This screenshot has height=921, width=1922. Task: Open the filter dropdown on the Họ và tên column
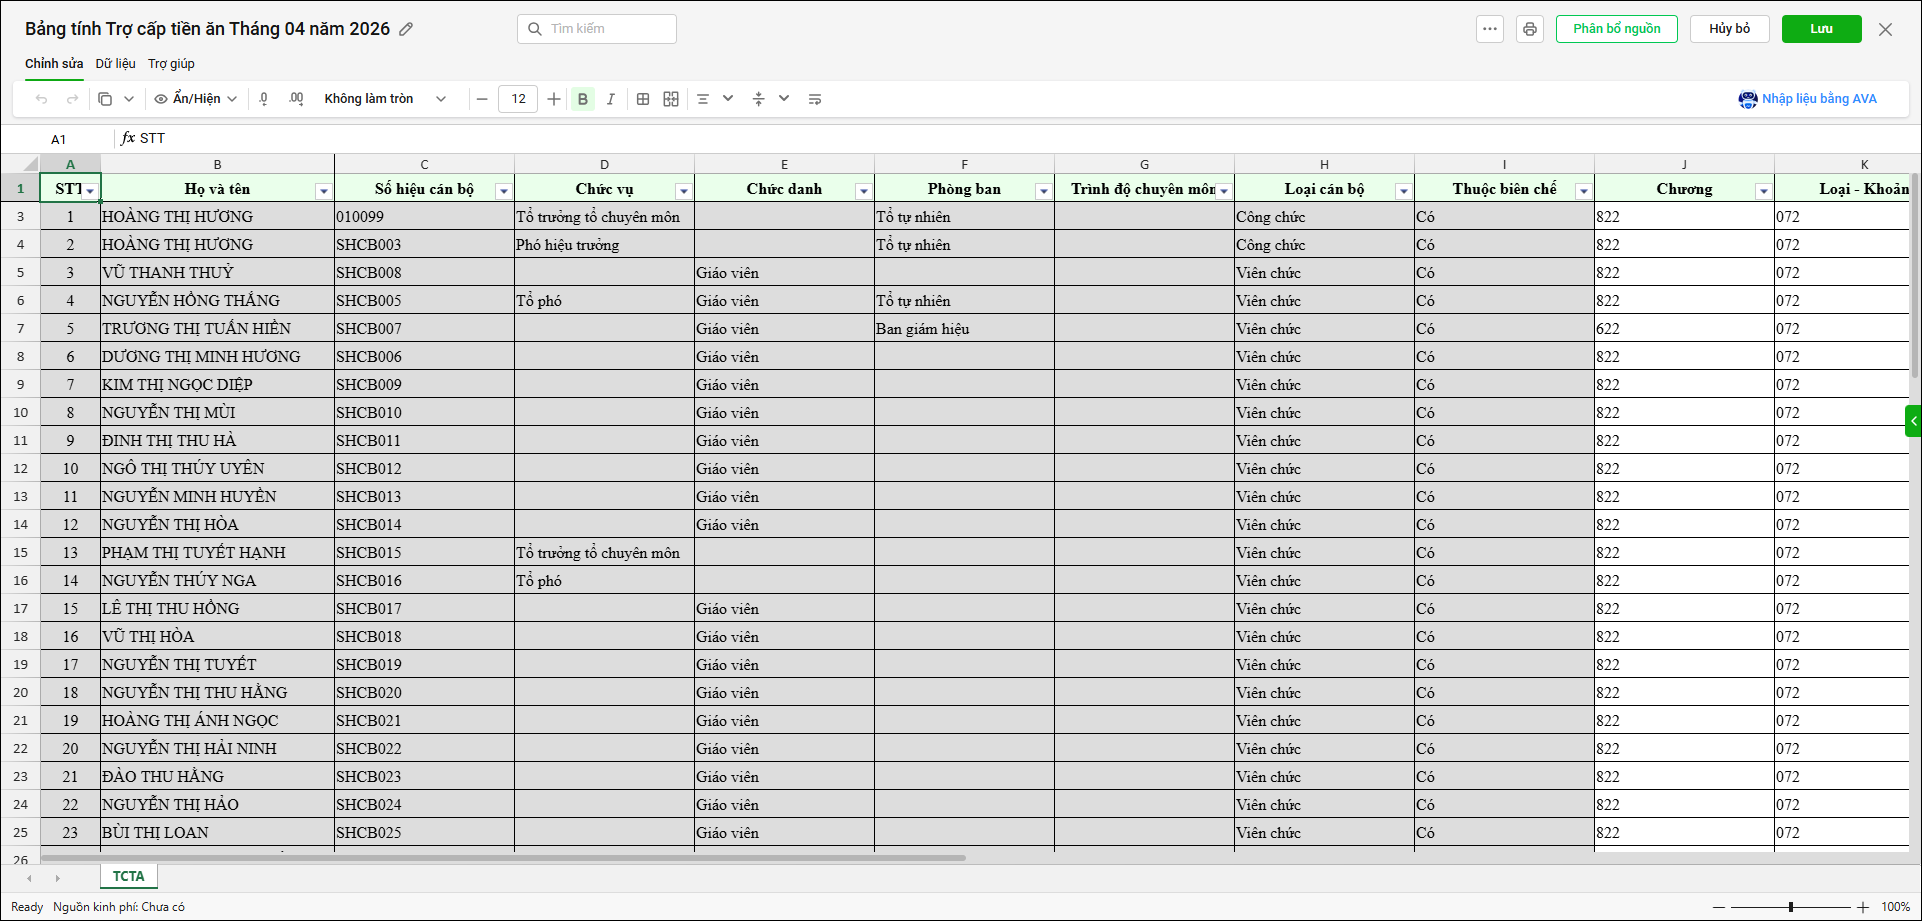[323, 191]
